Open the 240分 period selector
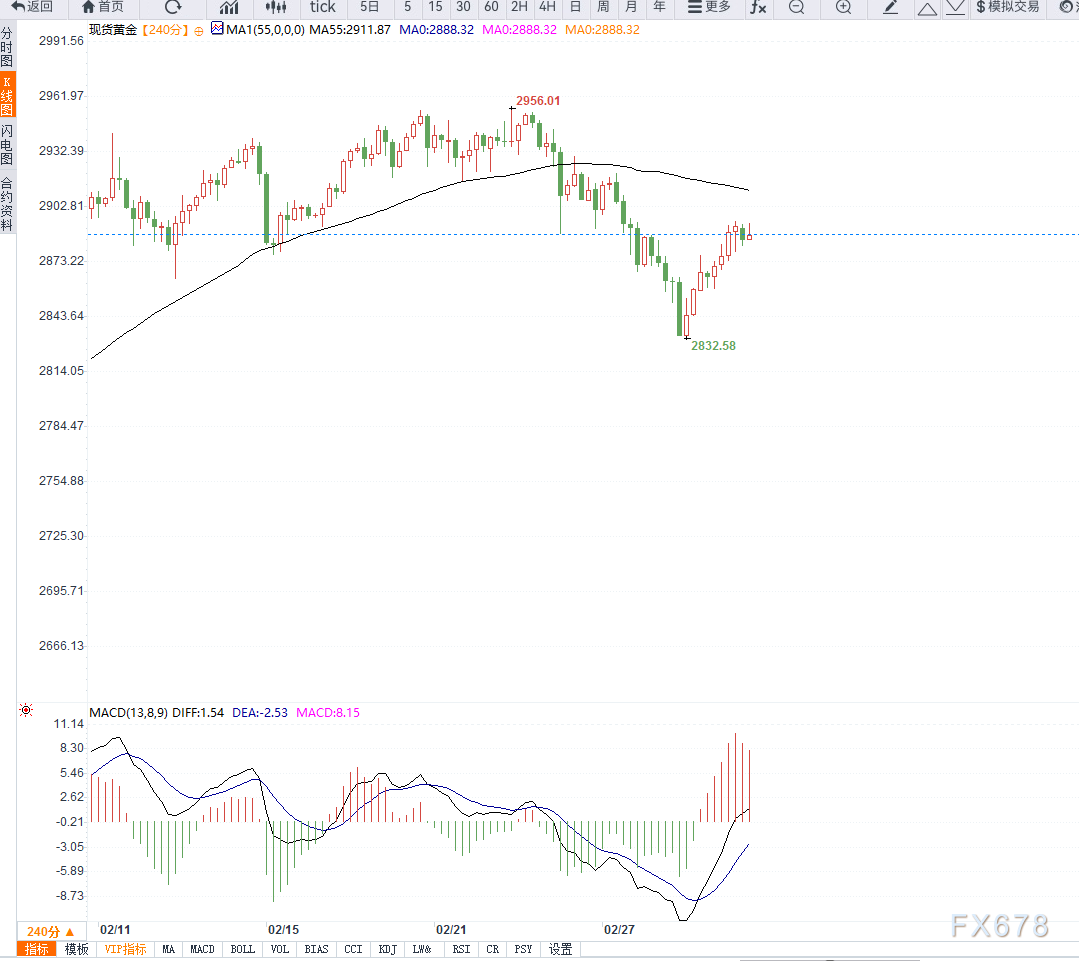The width and height of the screenshot is (1079, 961). [49, 931]
